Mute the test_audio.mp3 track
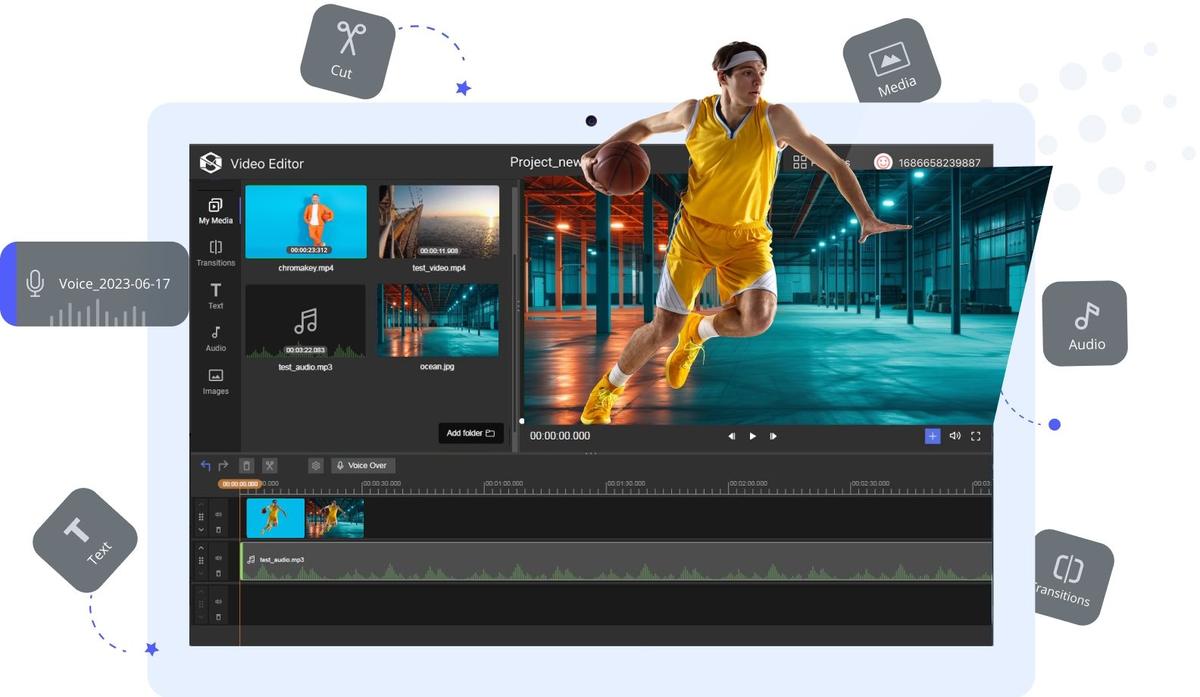 pyautogui.click(x=217, y=558)
